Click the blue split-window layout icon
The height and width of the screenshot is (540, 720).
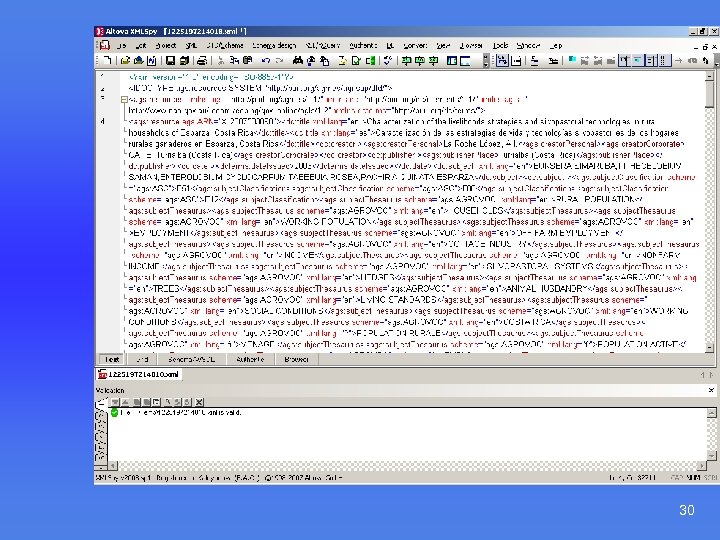click(452, 60)
